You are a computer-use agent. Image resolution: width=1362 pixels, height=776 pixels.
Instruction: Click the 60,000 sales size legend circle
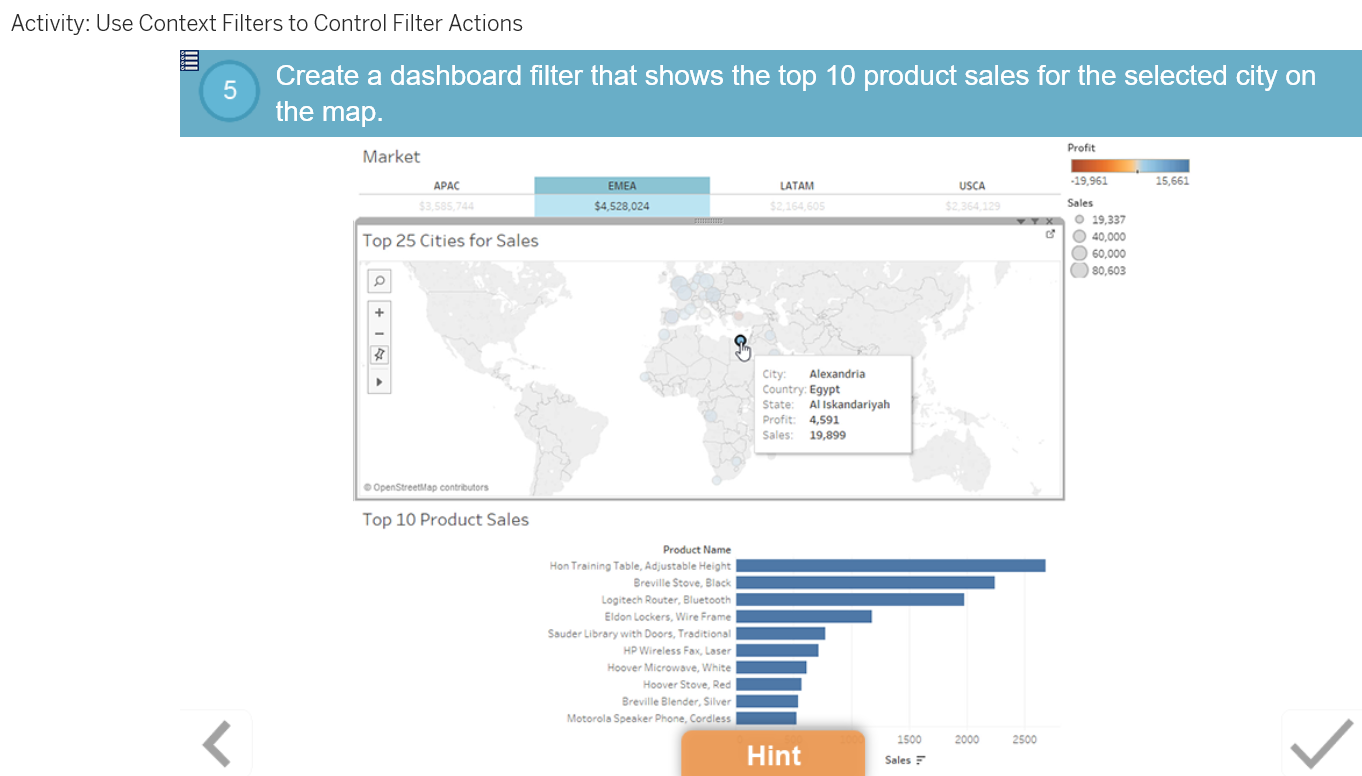1079,253
